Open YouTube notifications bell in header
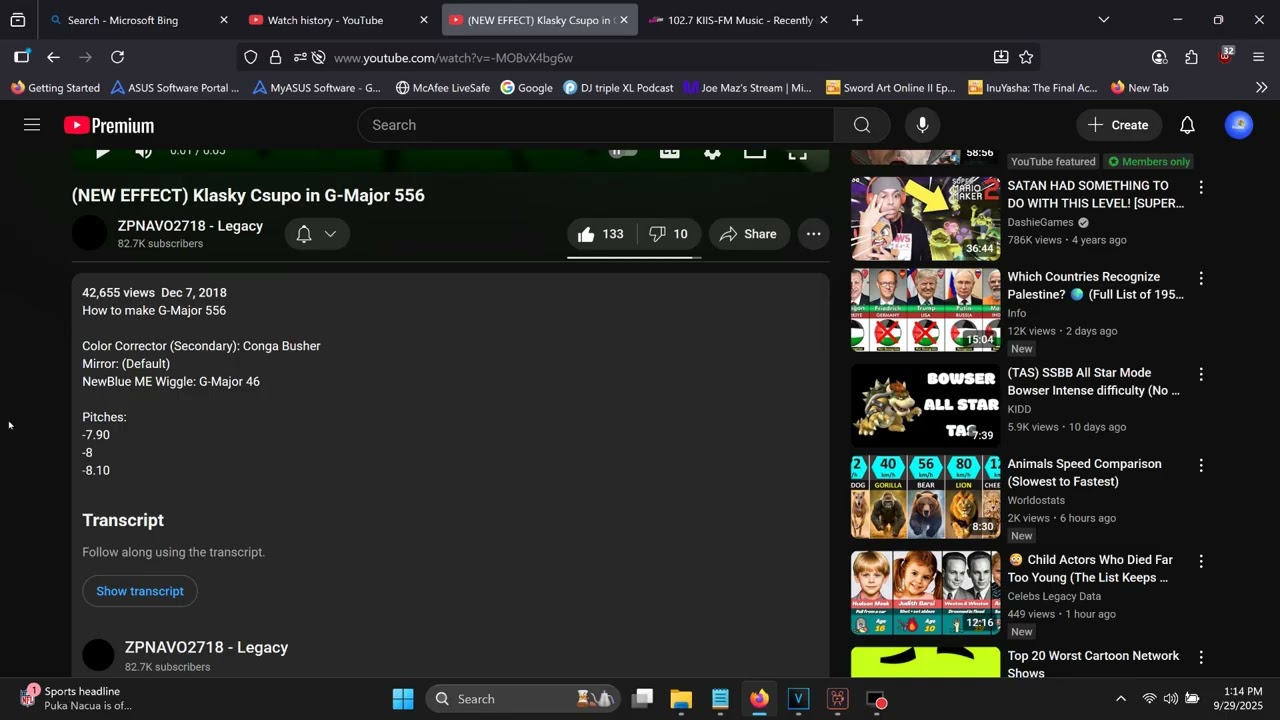This screenshot has height=720, width=1280. [x=1187, y=125]
